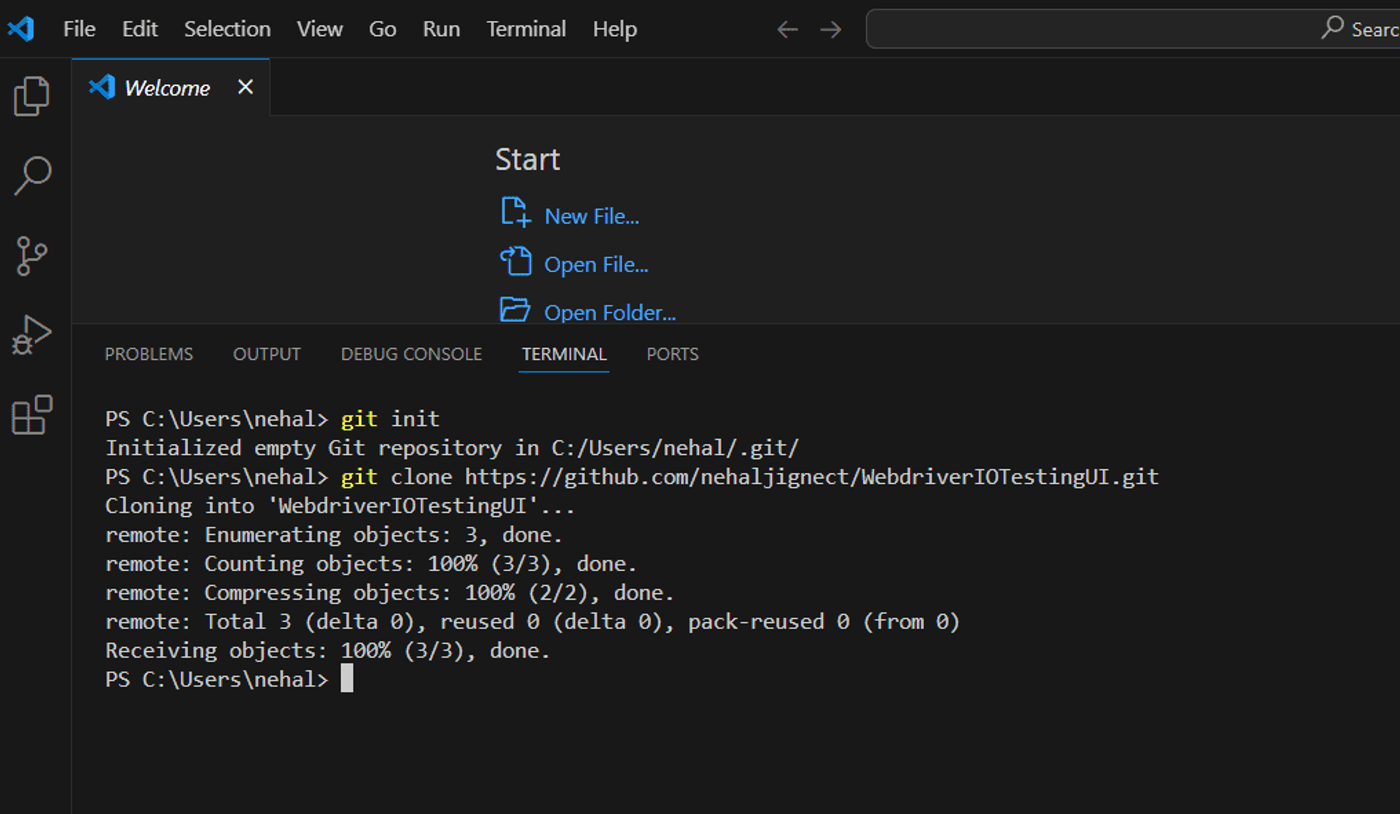Image resolution: width=1400 pixels, height=814 pixels.
Task: Click 'remote: Compressing objects' line
Action: [390, 593]
